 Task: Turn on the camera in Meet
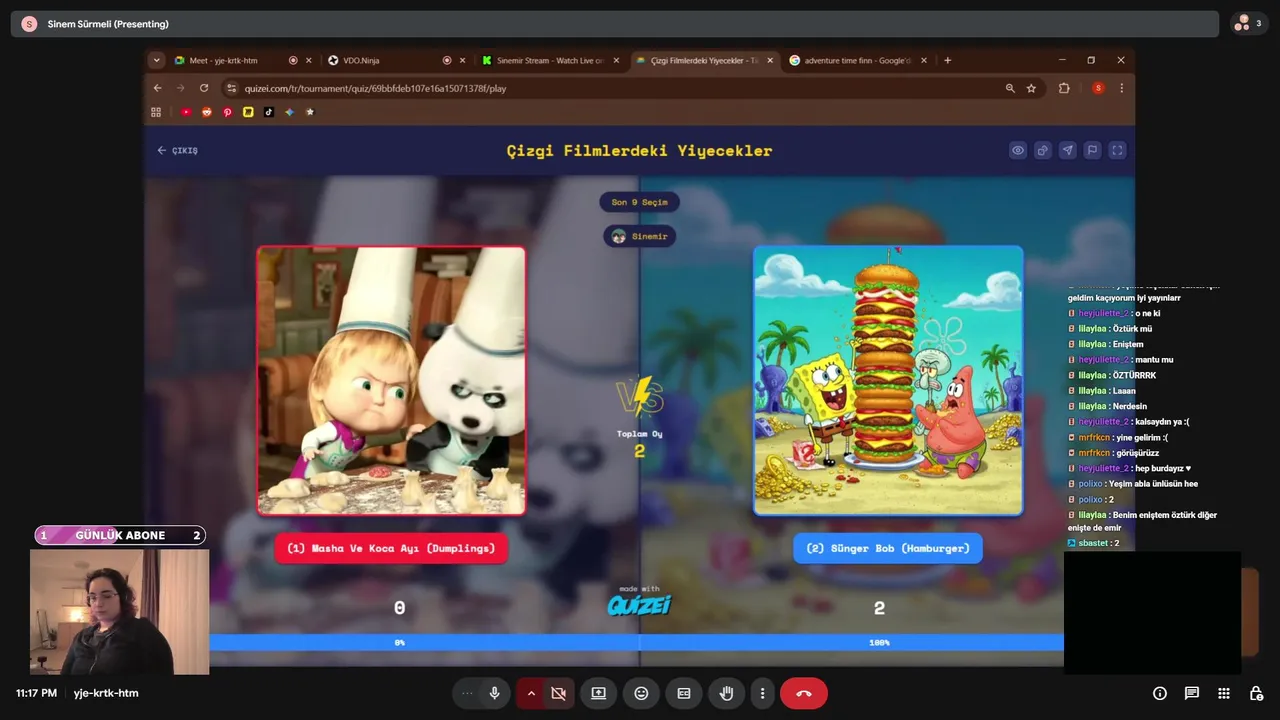pyautogui.click(x=559, y=693)
